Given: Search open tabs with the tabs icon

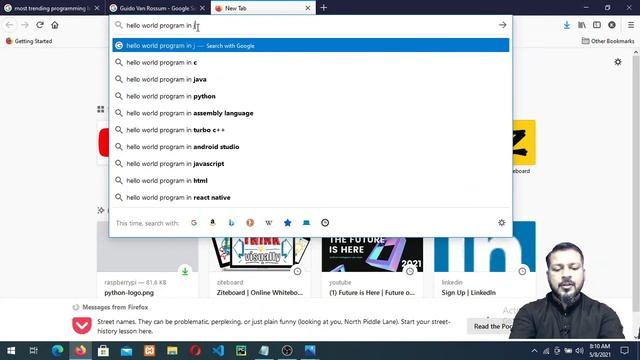Looking at the screenshot, I should [x=306, y=222].
